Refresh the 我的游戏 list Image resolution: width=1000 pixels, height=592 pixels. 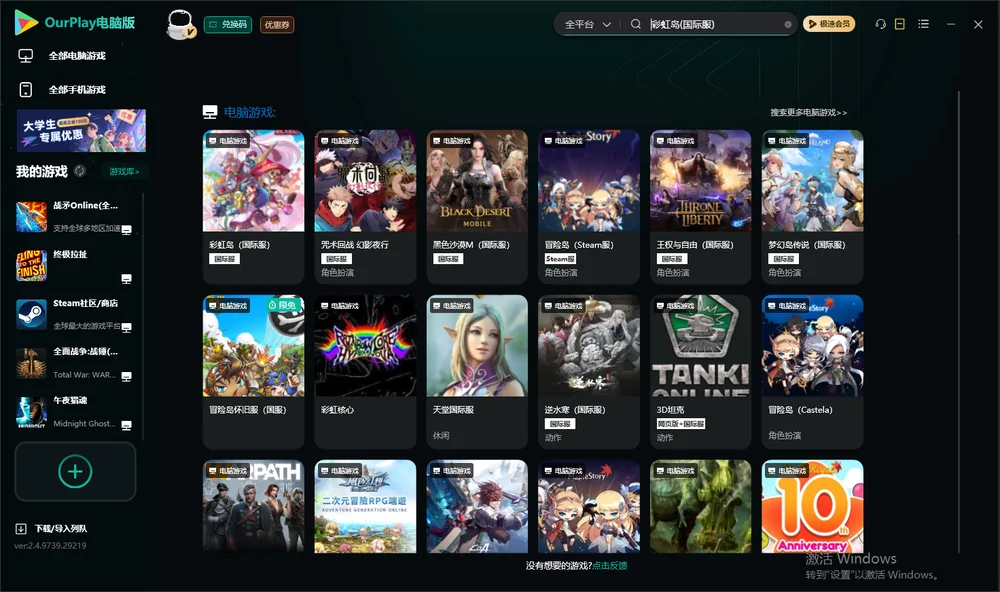click(80, 171)
